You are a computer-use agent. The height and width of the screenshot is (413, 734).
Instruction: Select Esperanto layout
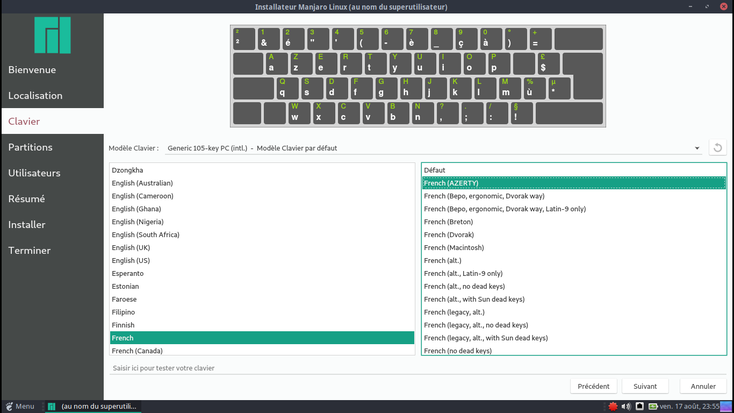pyautogui.click(x=262, y=273)
